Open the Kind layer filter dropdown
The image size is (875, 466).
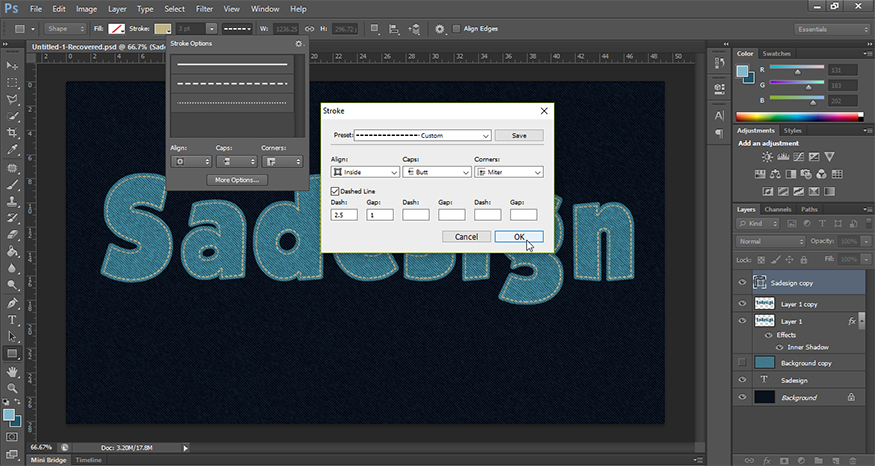[x=758, y=223]
